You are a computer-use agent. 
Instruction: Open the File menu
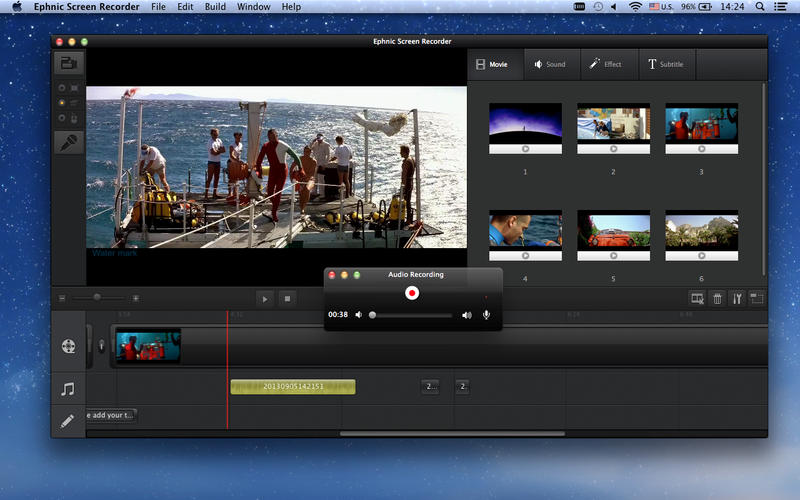pyautogui.click(x=158, y=7)
